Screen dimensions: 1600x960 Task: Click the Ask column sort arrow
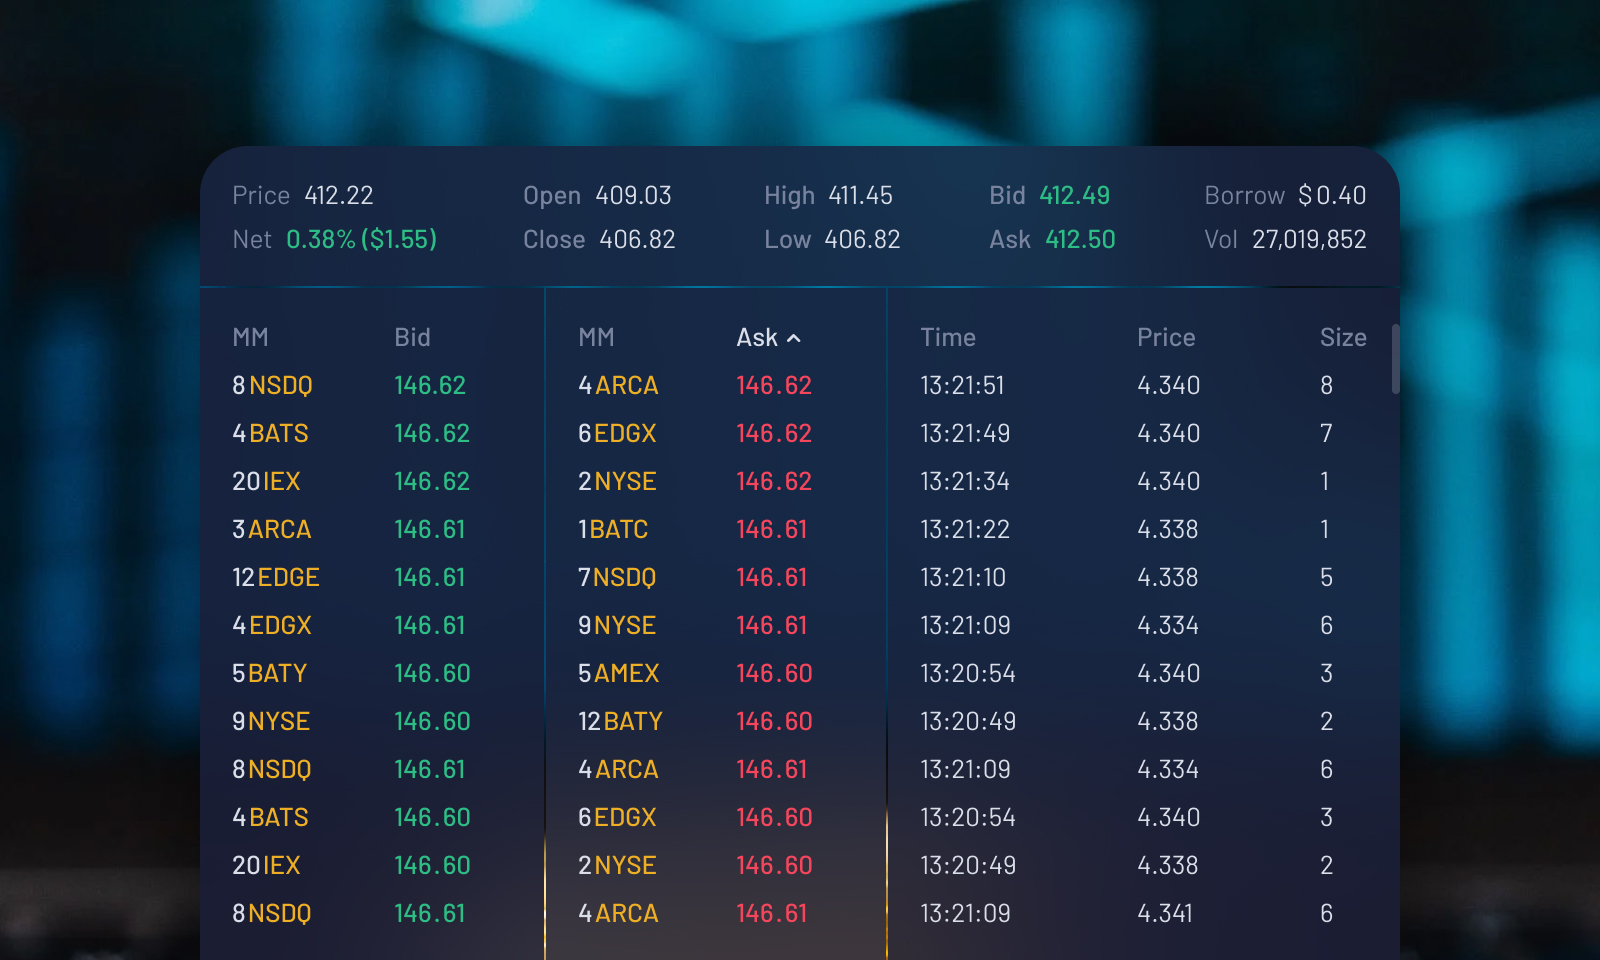(x=794, y=338)
